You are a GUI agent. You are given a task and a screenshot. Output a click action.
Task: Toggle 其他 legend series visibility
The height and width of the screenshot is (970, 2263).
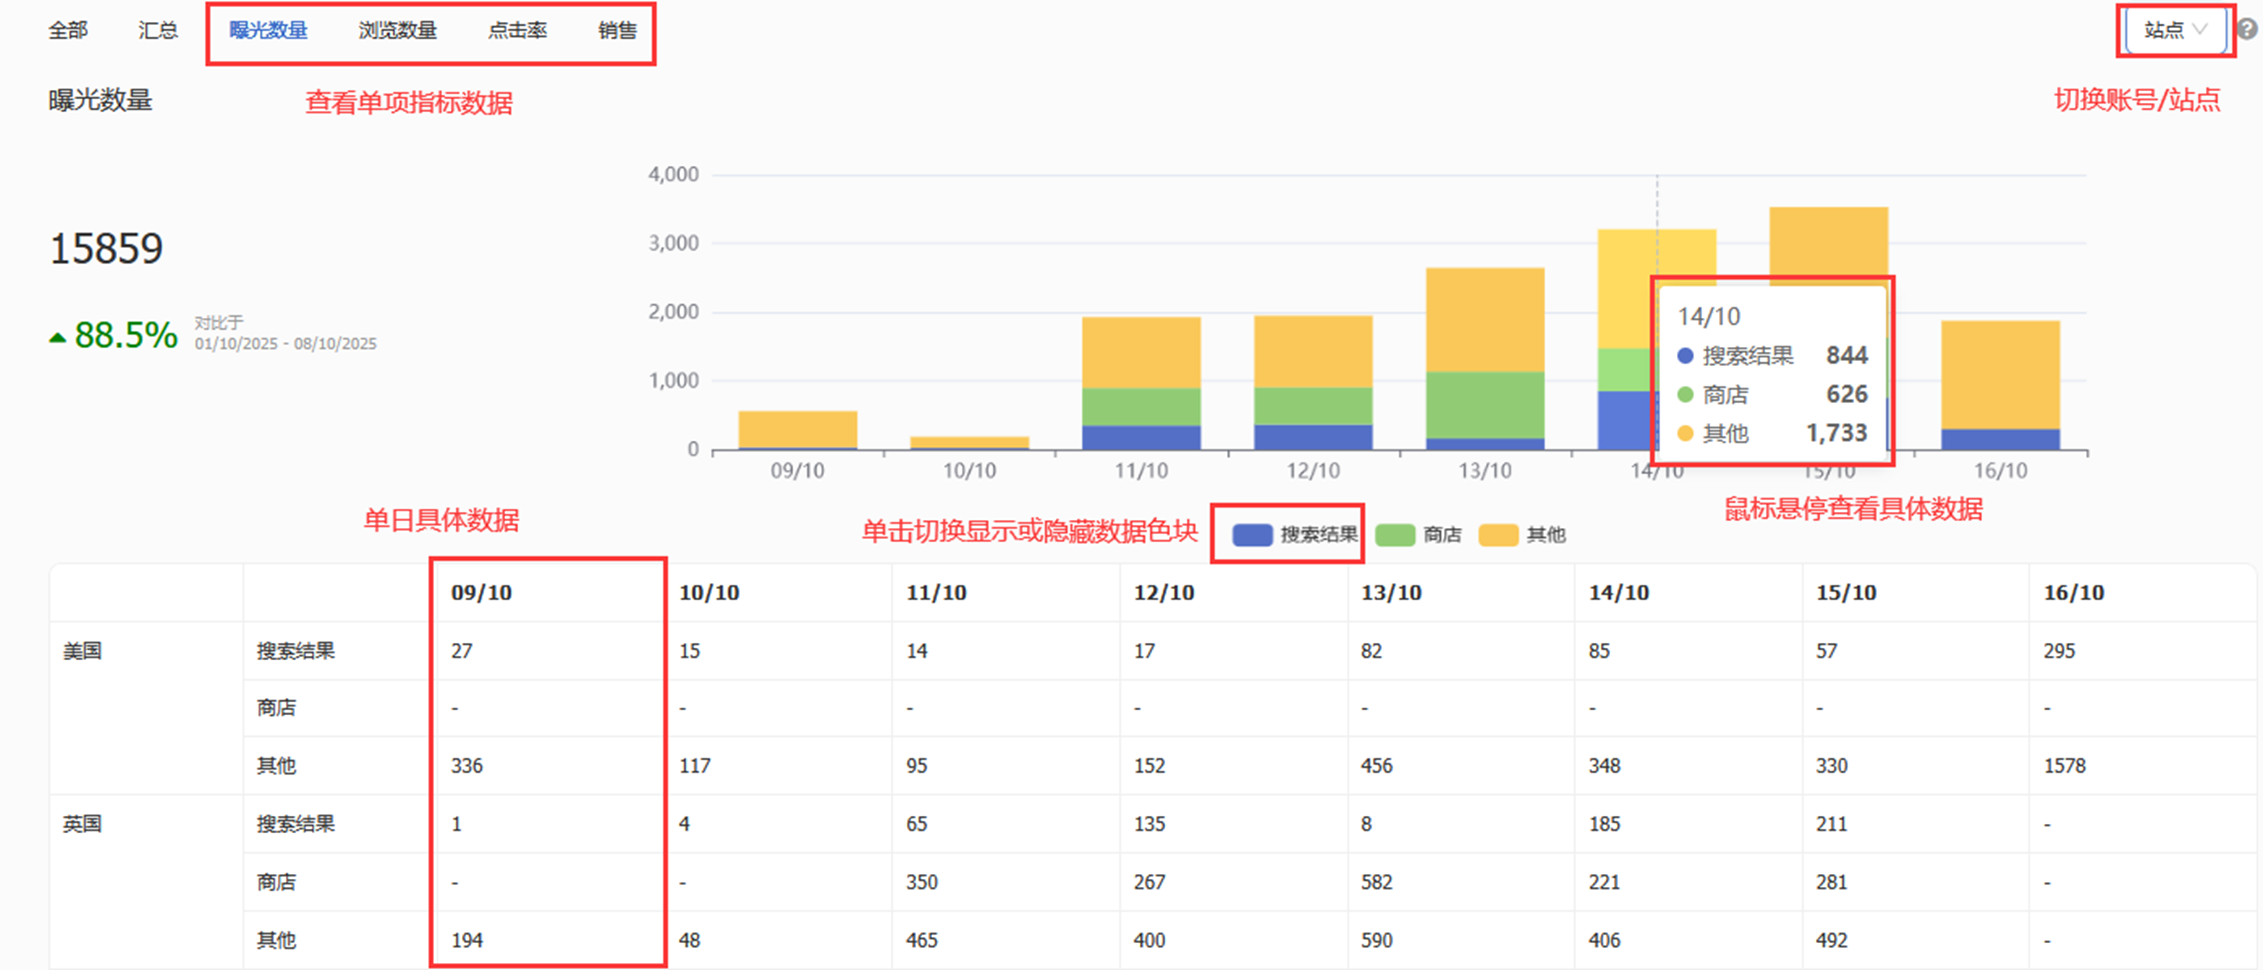1545,535
